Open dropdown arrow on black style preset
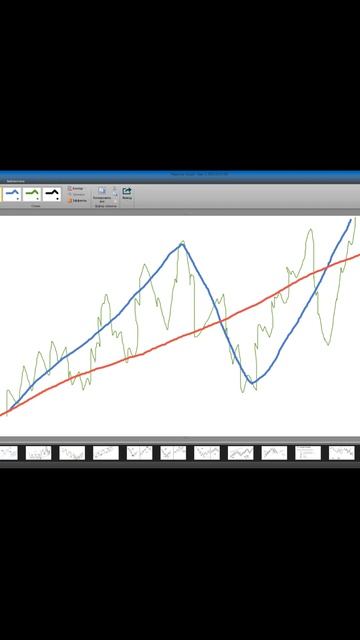The width and height of the screenshot is (360, 640). pyautogui.click(x=58, y=199)
